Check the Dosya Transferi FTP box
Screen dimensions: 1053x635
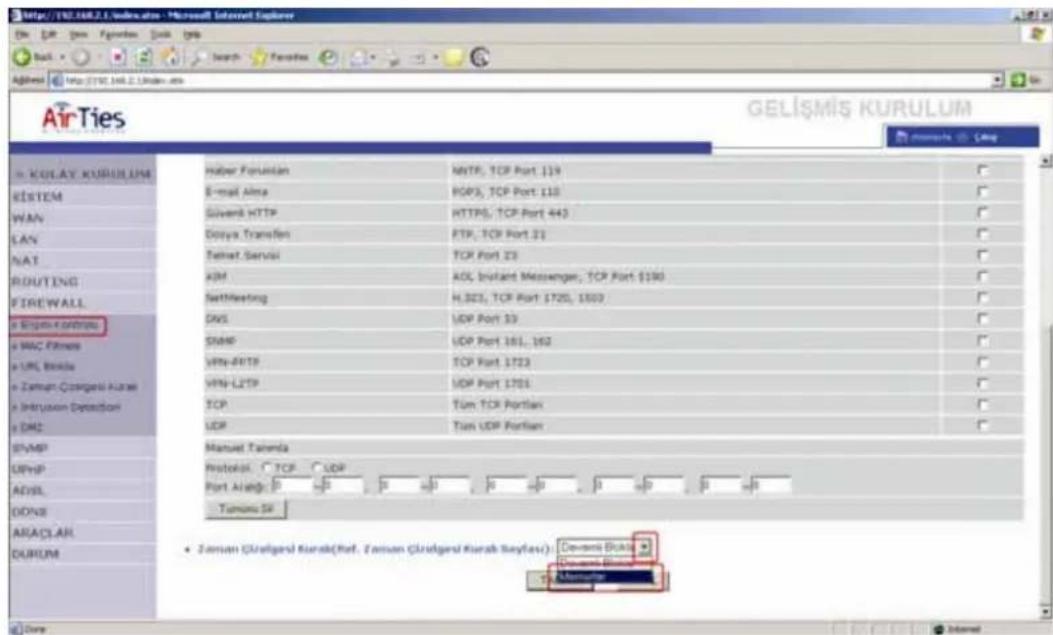coord(982,234)
